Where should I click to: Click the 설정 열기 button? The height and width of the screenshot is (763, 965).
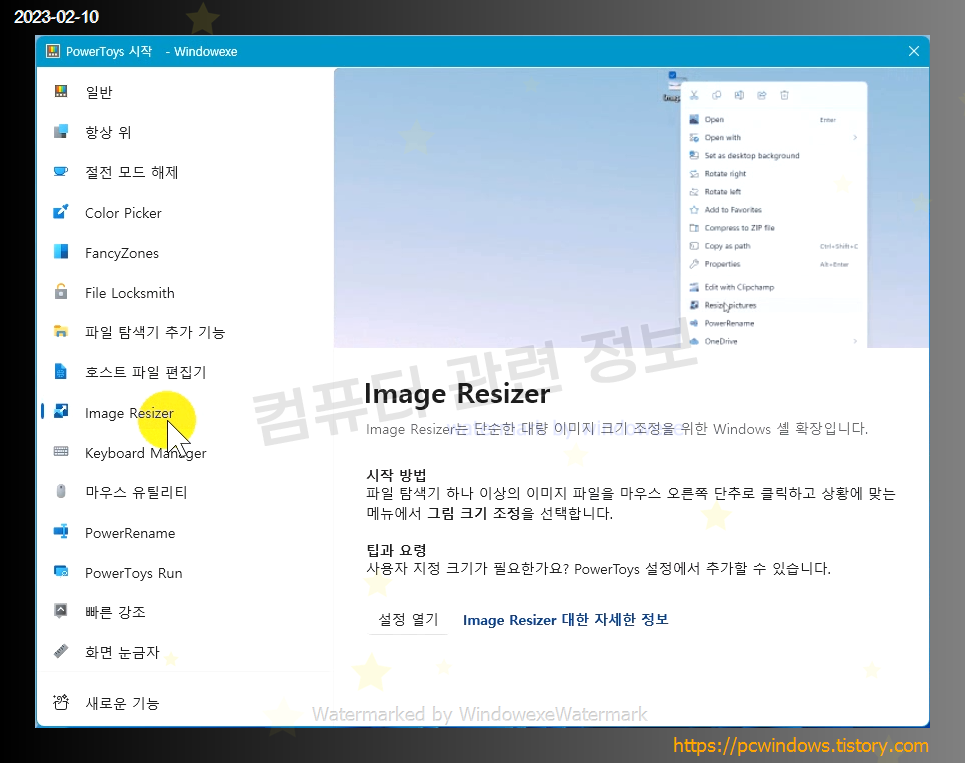pos(408,620)
